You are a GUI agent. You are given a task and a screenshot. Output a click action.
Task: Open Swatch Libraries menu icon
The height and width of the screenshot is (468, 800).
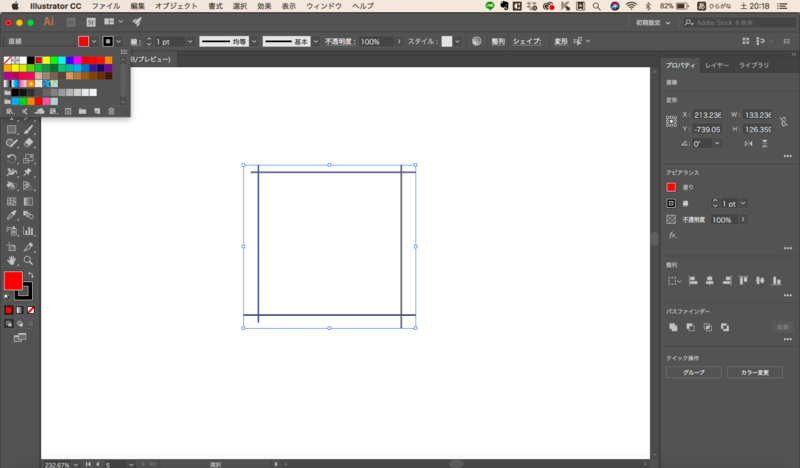click(x=10, y=111)
